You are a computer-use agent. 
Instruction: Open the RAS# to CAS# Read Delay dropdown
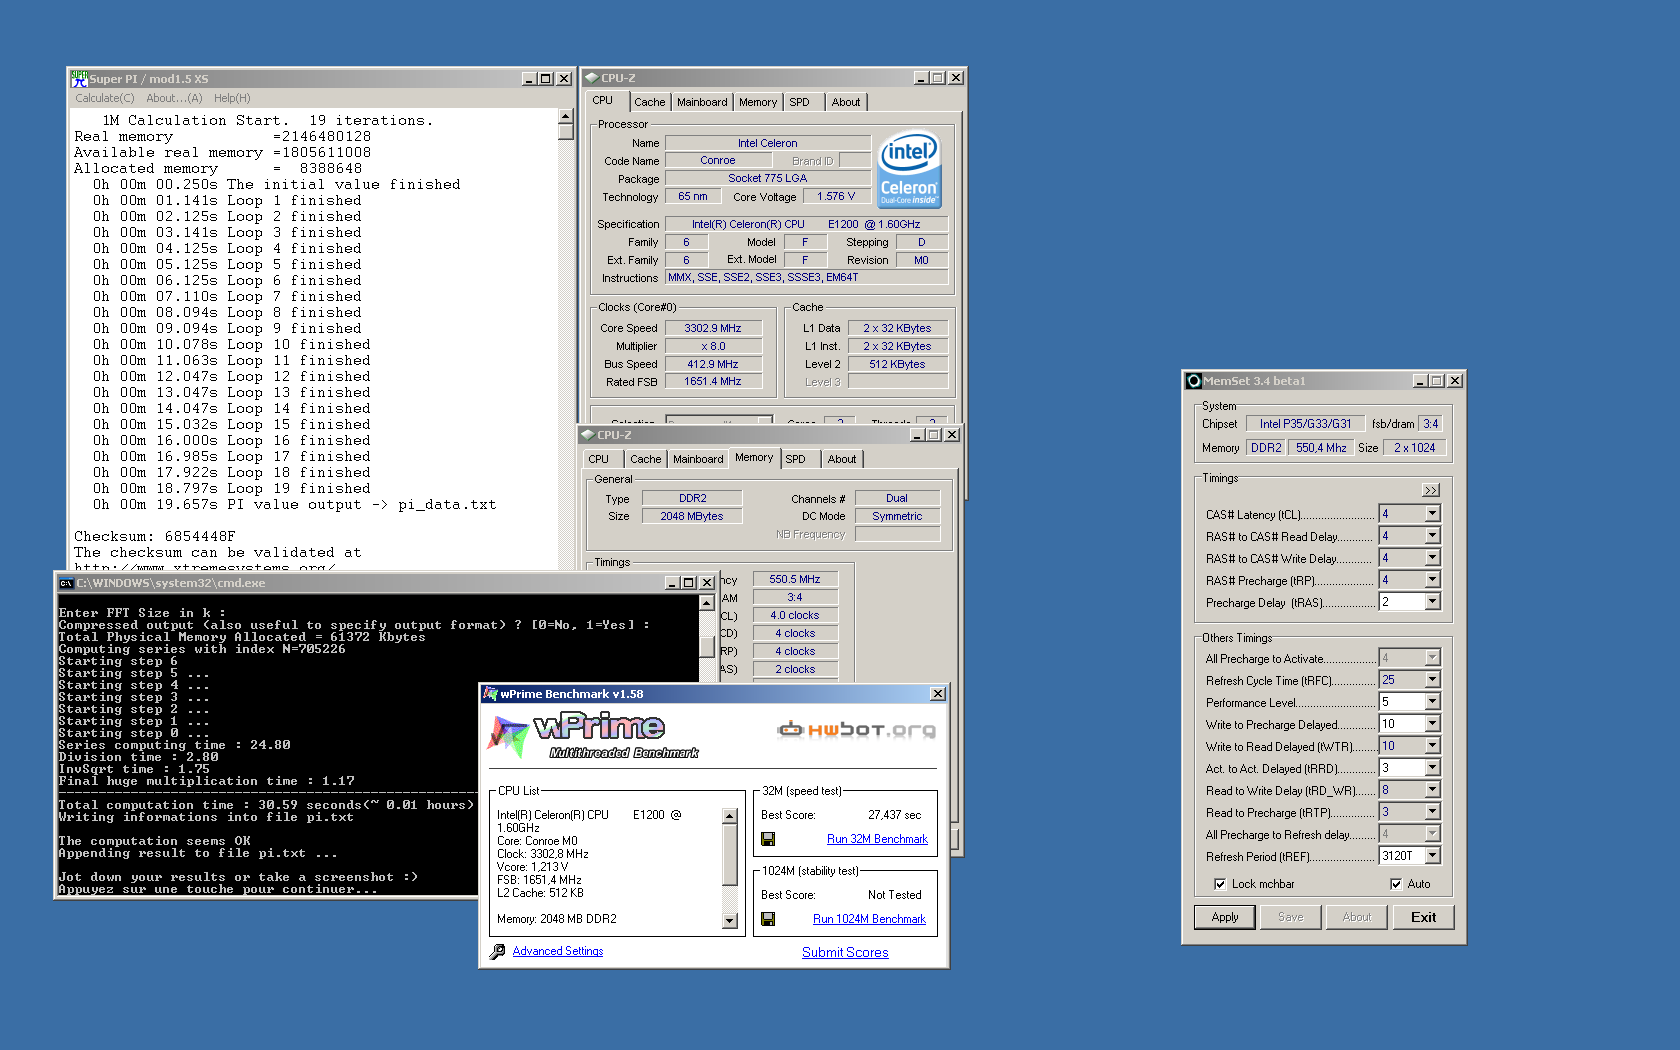point(1432,536)
